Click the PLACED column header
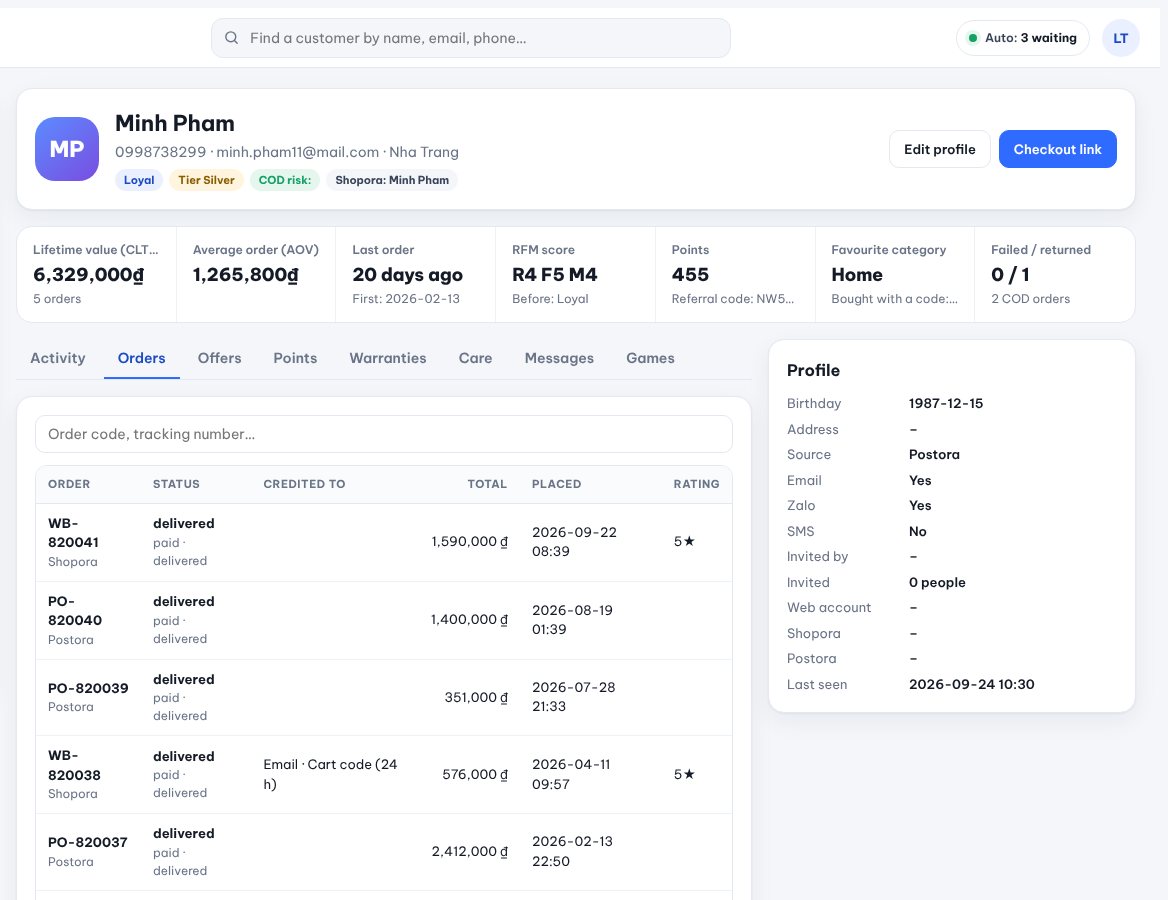1168x900 pixels. (x=556, y=484)
